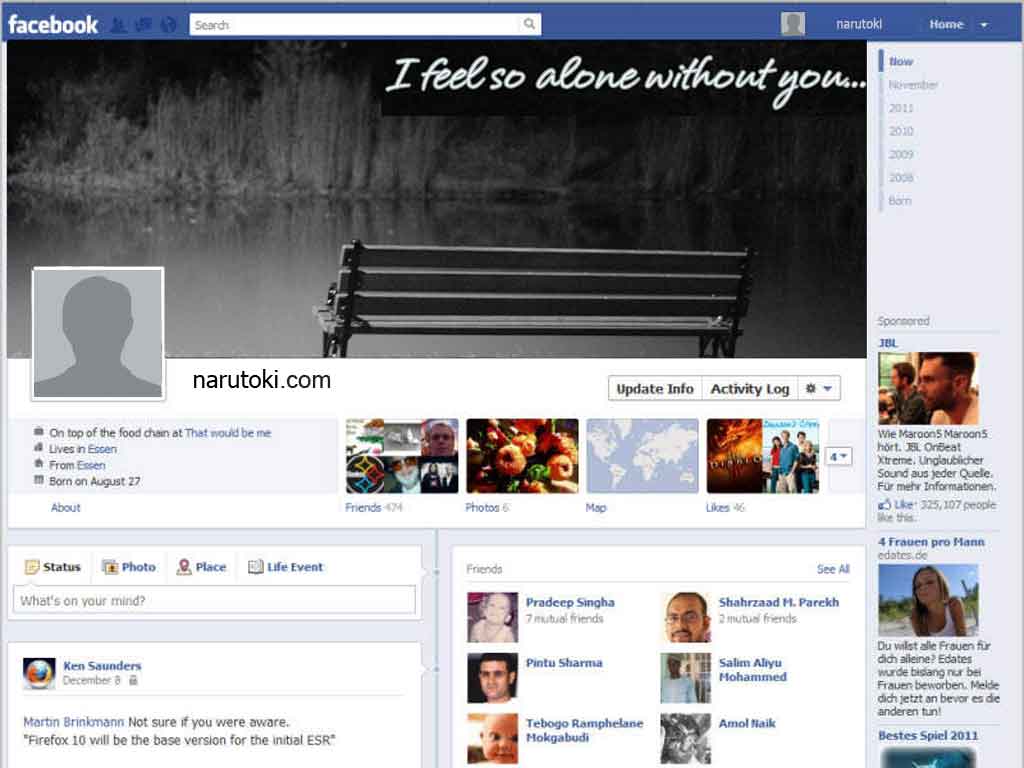Click Pintu Sharma's photo
Screen dimensions: 1024x768
click(x=493, y=678)
